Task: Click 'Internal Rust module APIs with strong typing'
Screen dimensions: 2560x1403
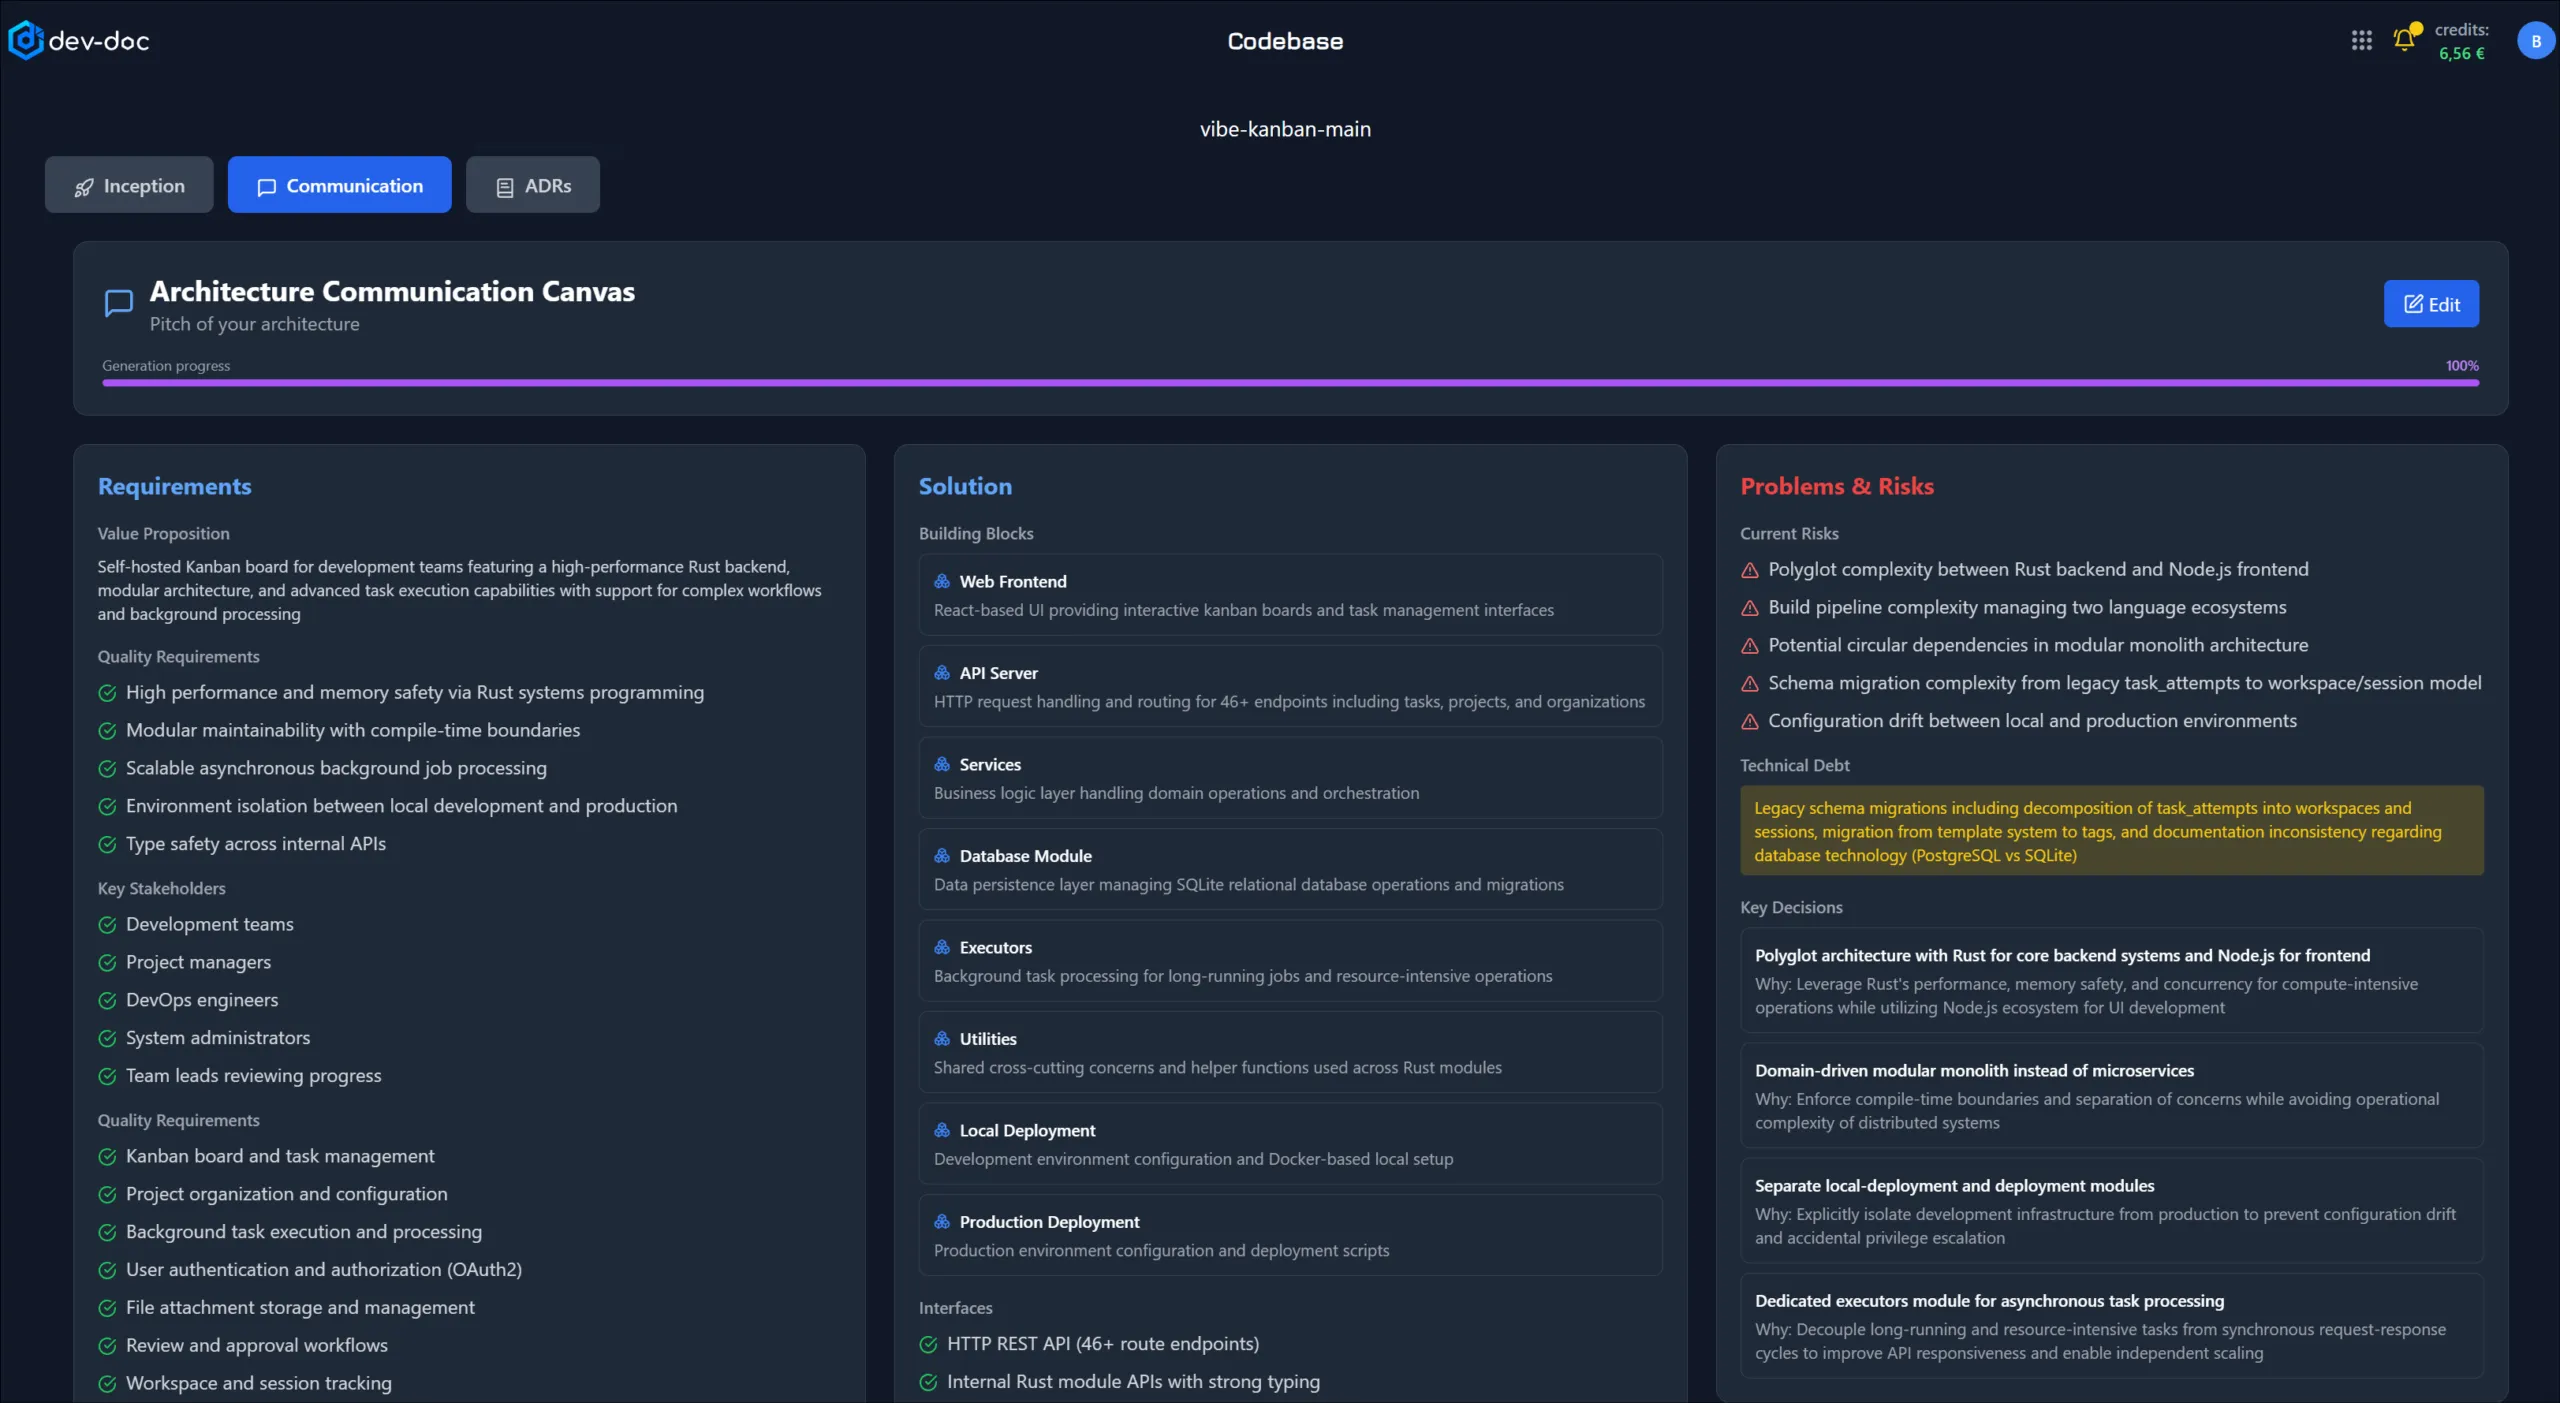Action: click(x=1133, y=1382)
